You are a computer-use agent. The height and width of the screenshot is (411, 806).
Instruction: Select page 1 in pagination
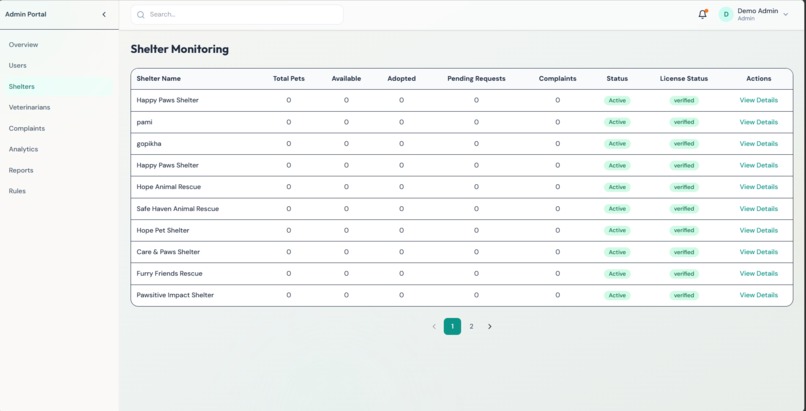(x=452, y=326)
